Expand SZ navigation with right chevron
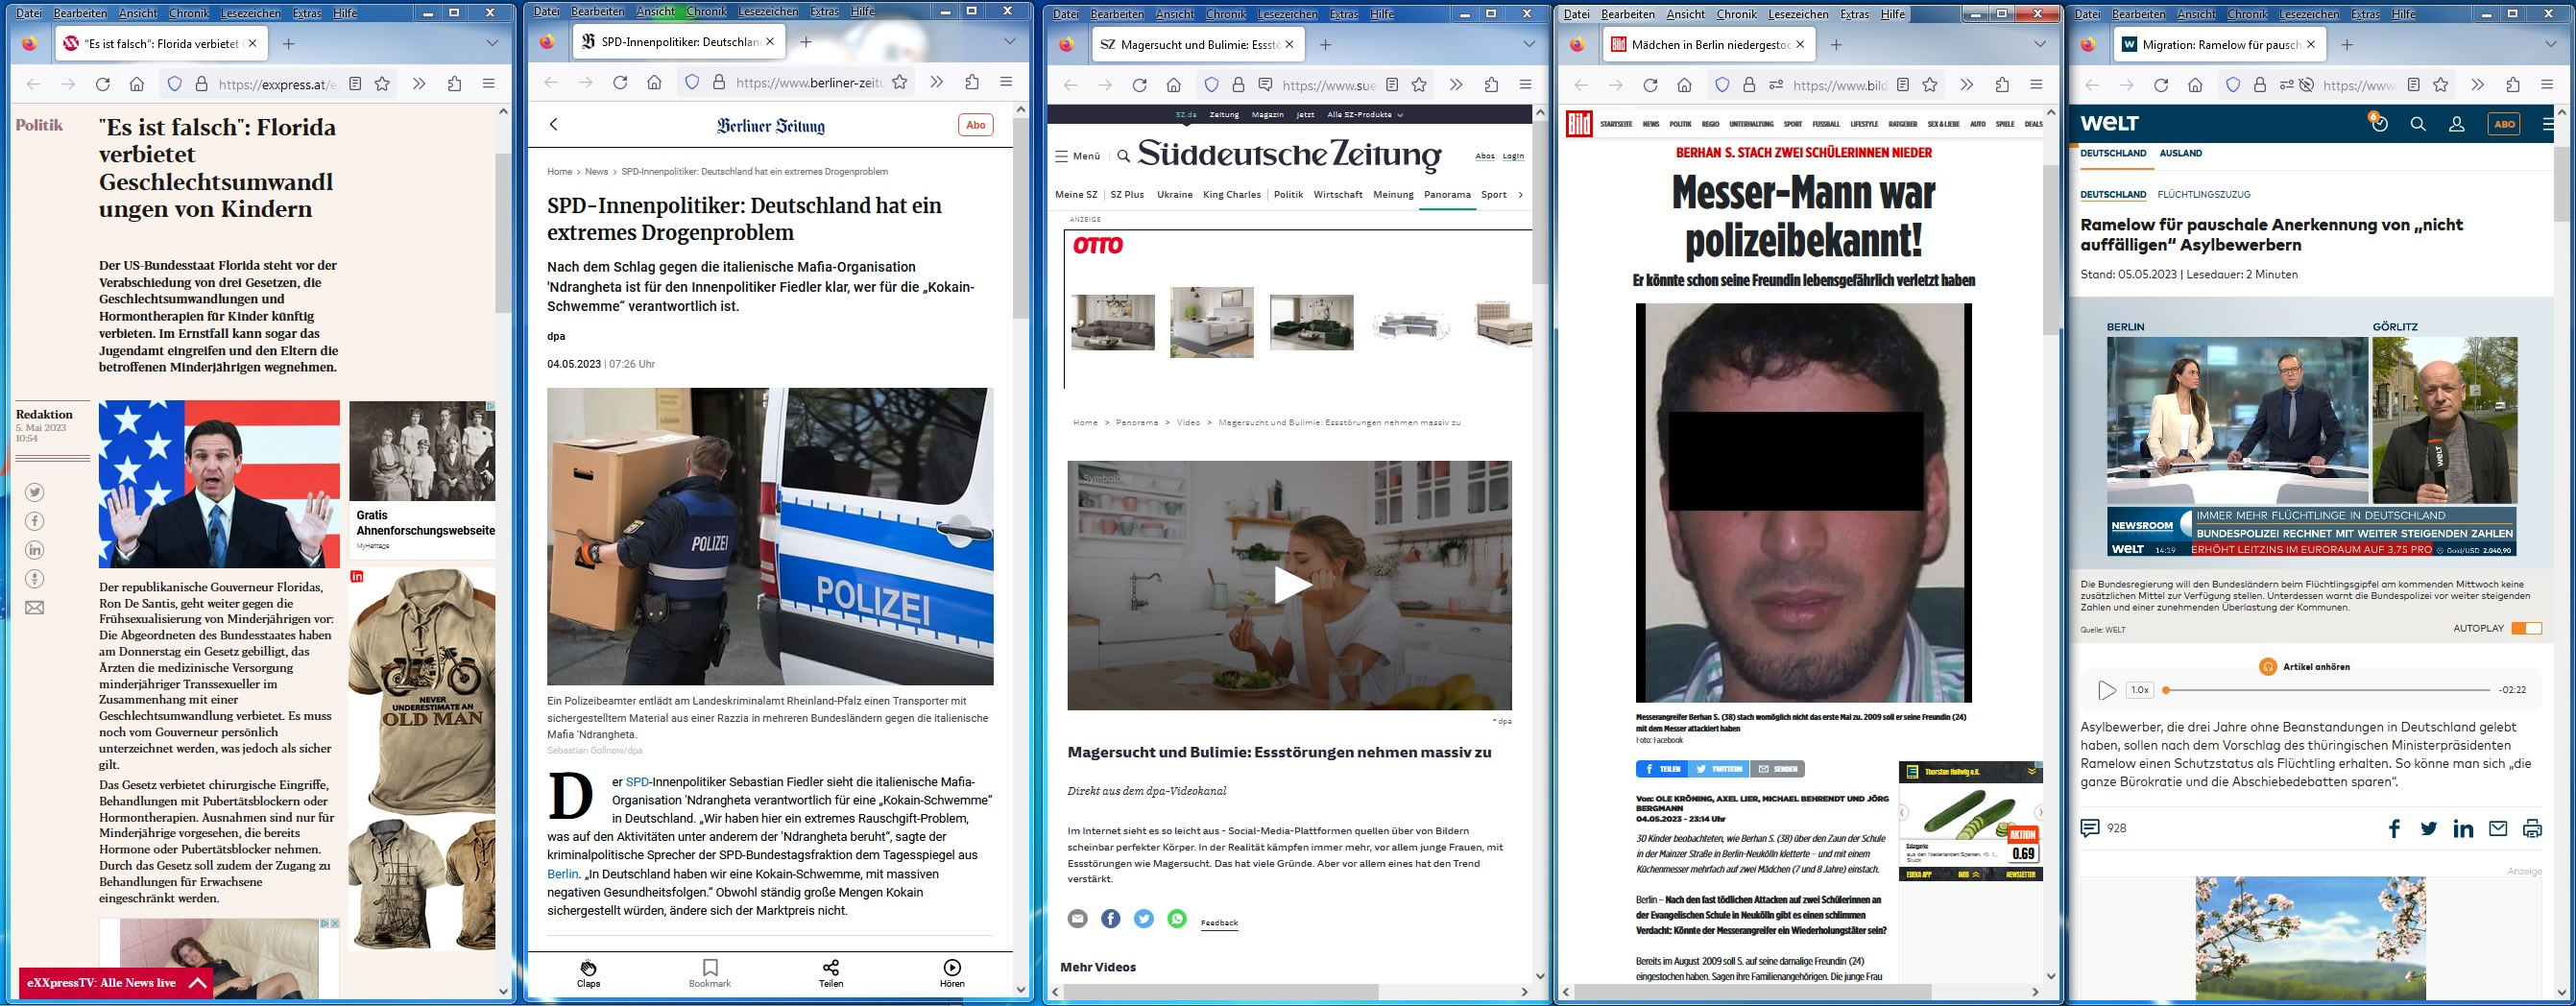Image resolution: width=2576 pixels, height=1006 pixels. (1521, 195)
